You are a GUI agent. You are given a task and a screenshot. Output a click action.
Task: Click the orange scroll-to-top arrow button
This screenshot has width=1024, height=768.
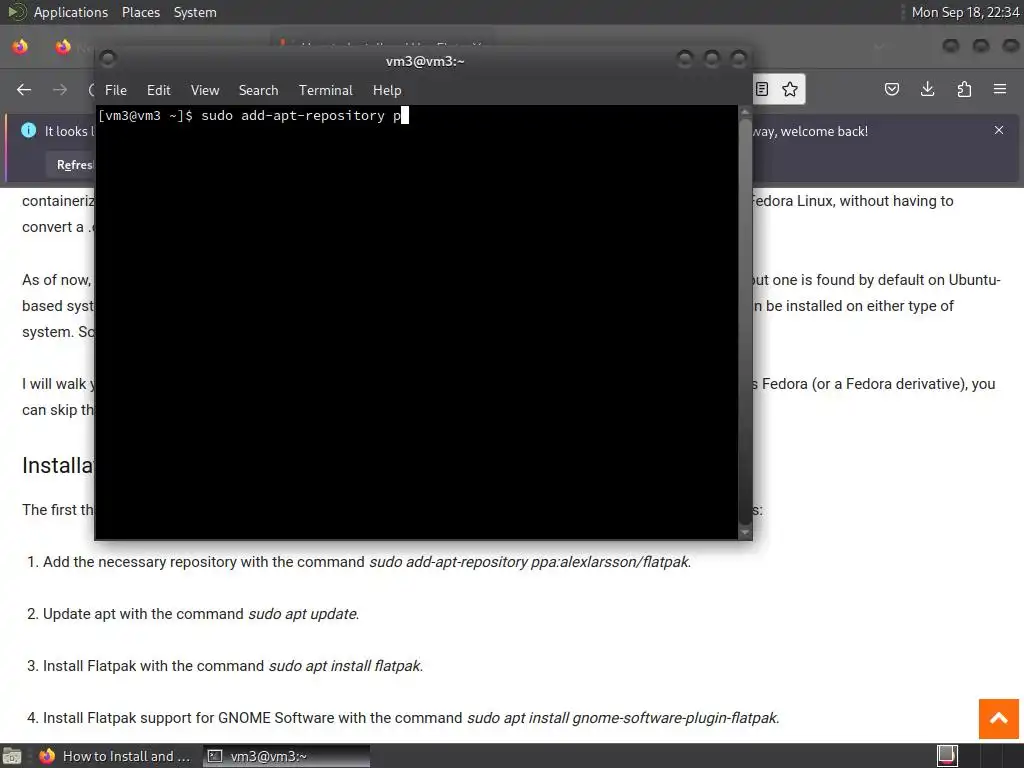pyautogui.click(x=999, y=718)
